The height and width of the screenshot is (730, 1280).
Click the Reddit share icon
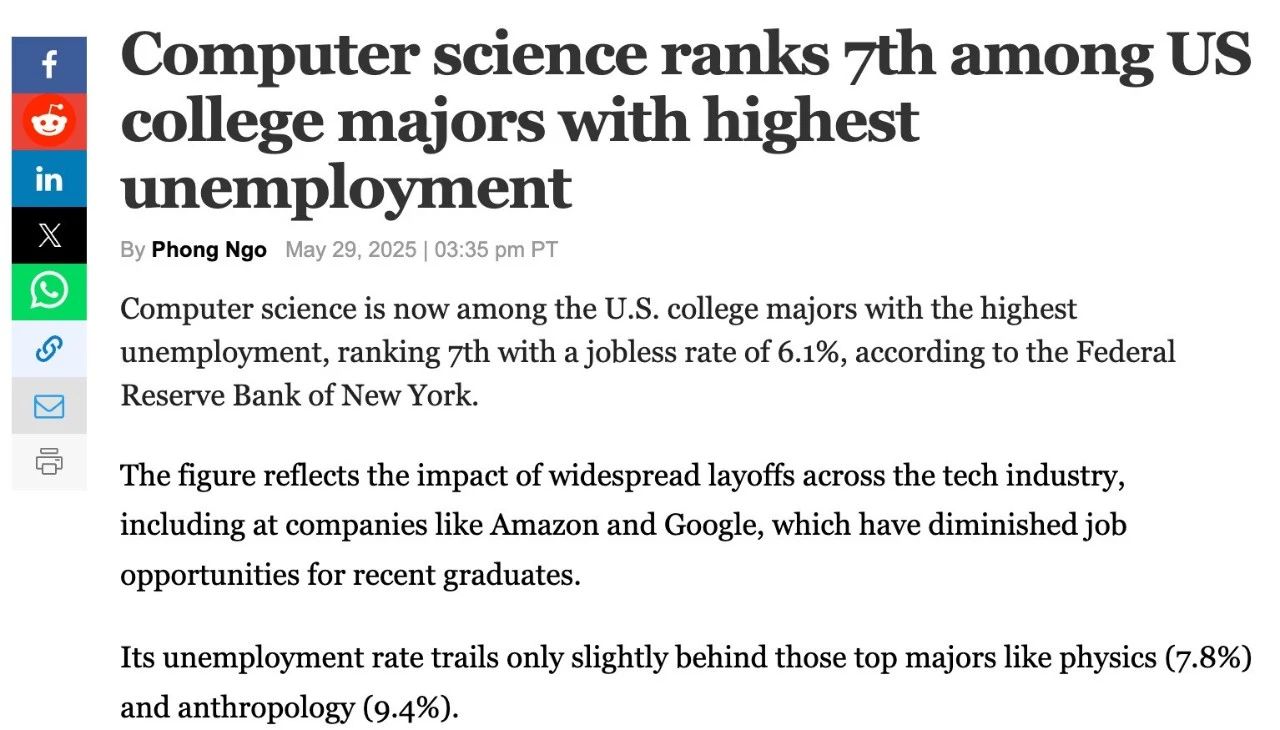tap(49, 122)
